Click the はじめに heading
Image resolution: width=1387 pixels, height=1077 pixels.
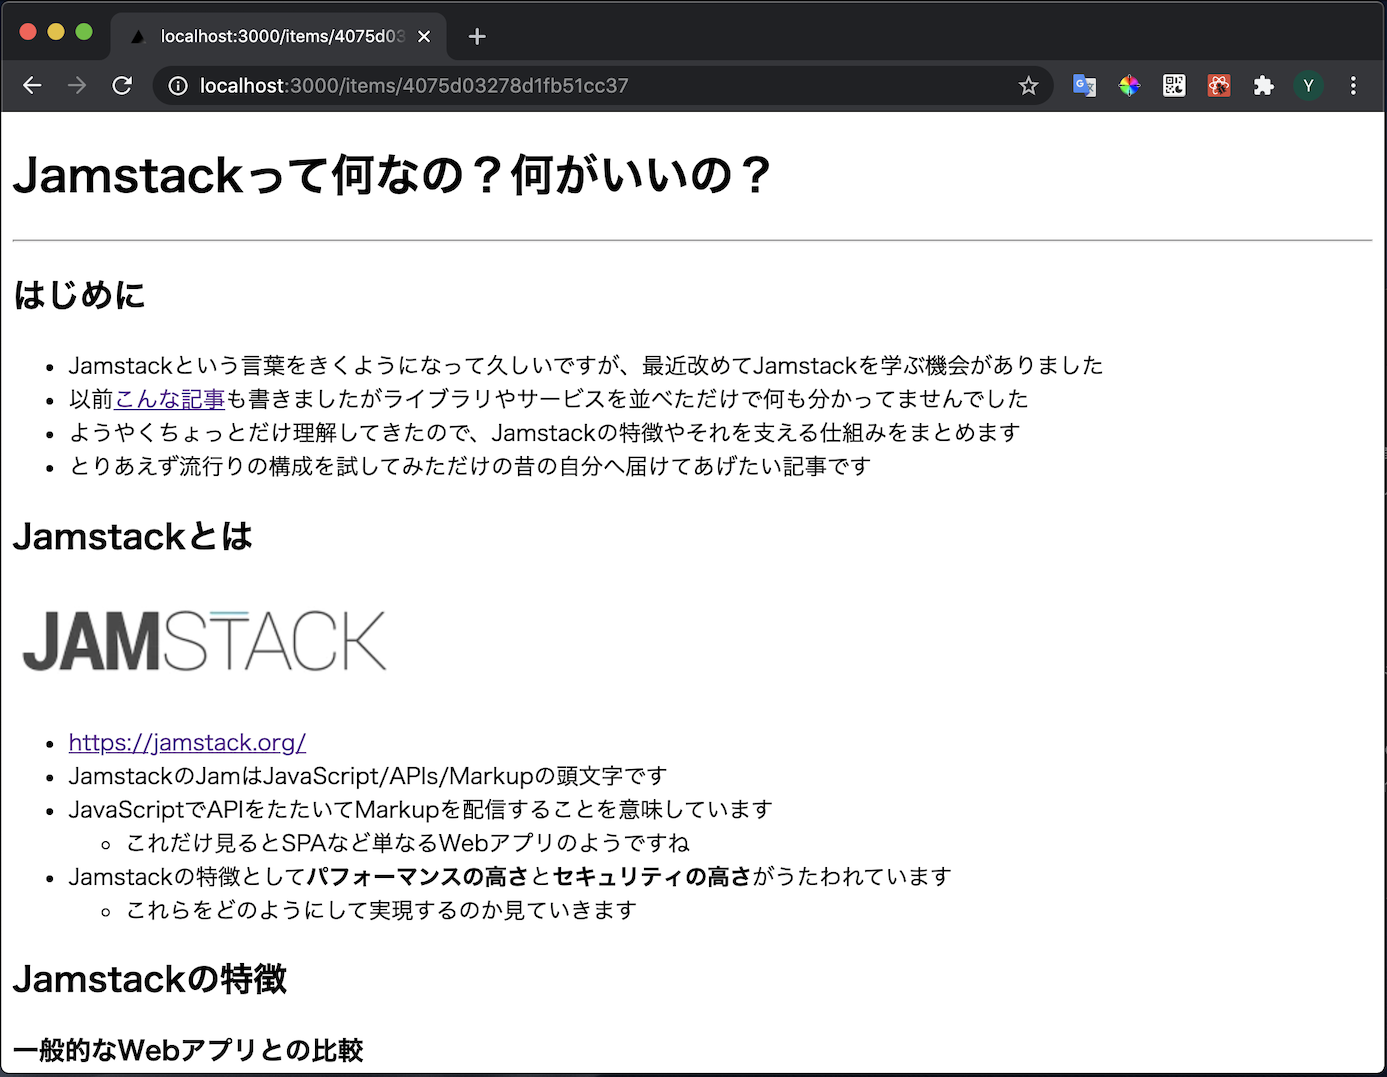[79, 295]
